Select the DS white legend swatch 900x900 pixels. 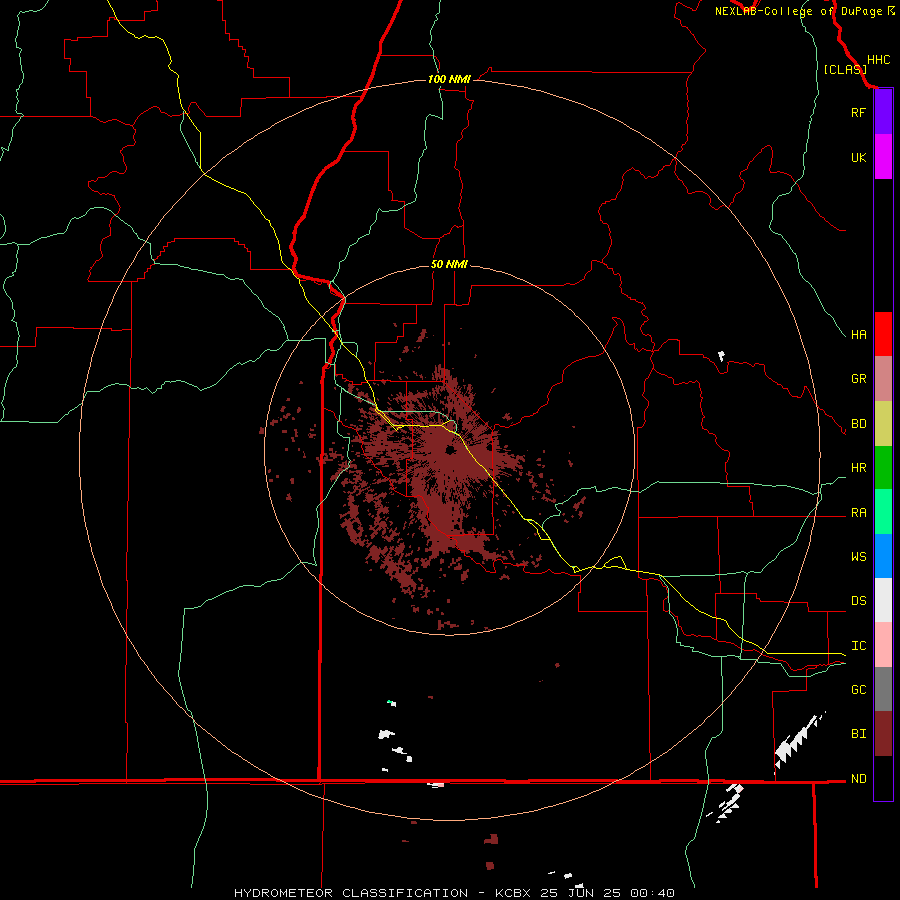click(883, 600)
